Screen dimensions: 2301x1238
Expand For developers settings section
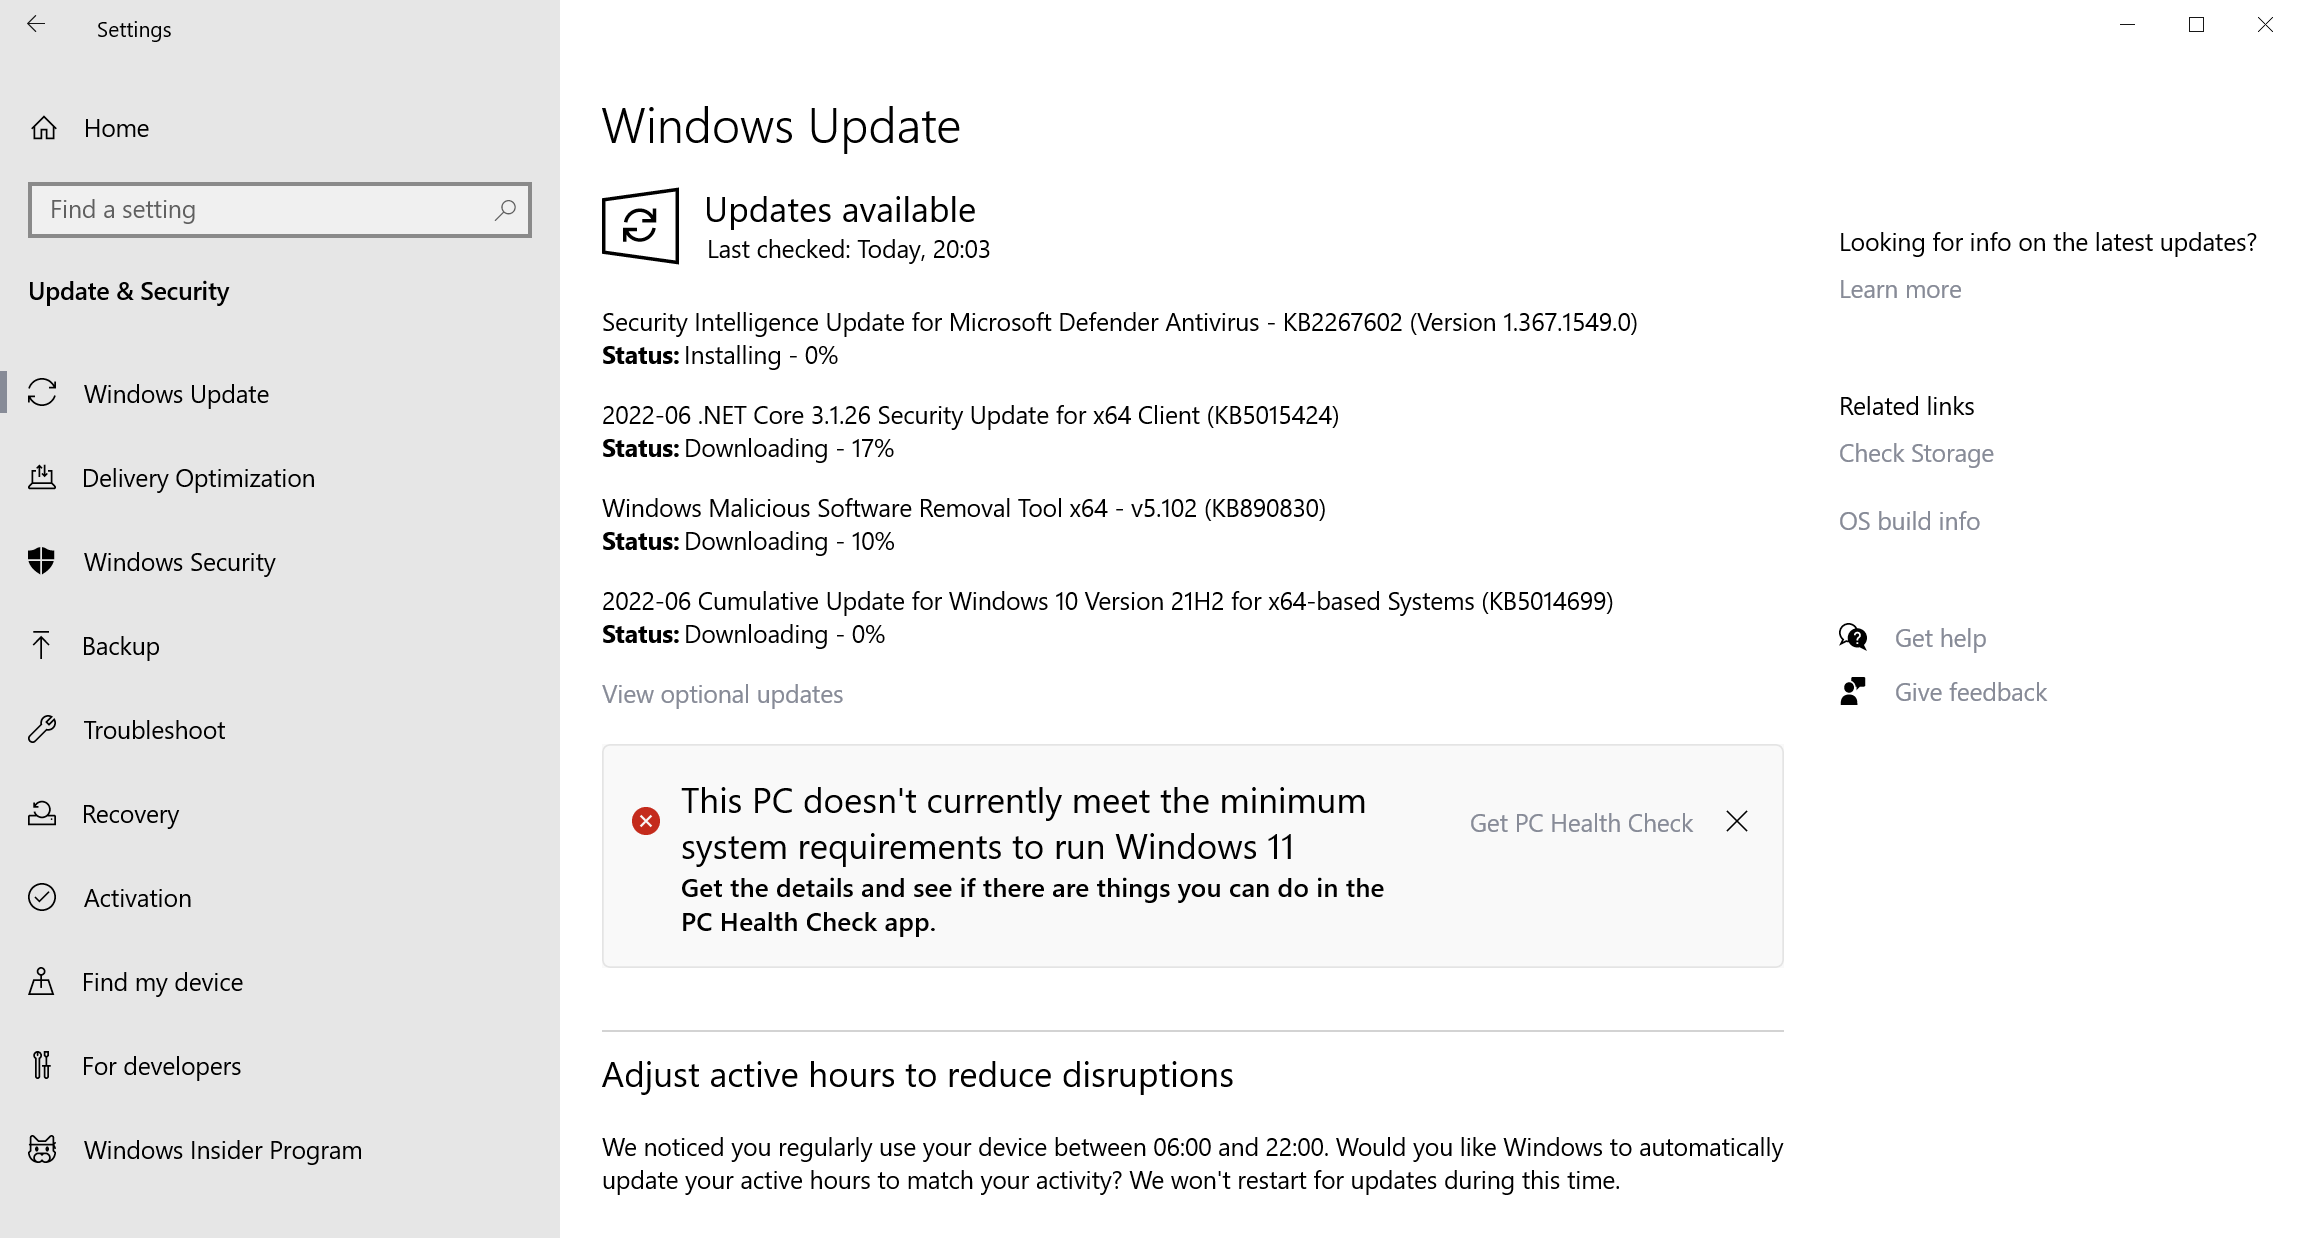coord(162,1064)
